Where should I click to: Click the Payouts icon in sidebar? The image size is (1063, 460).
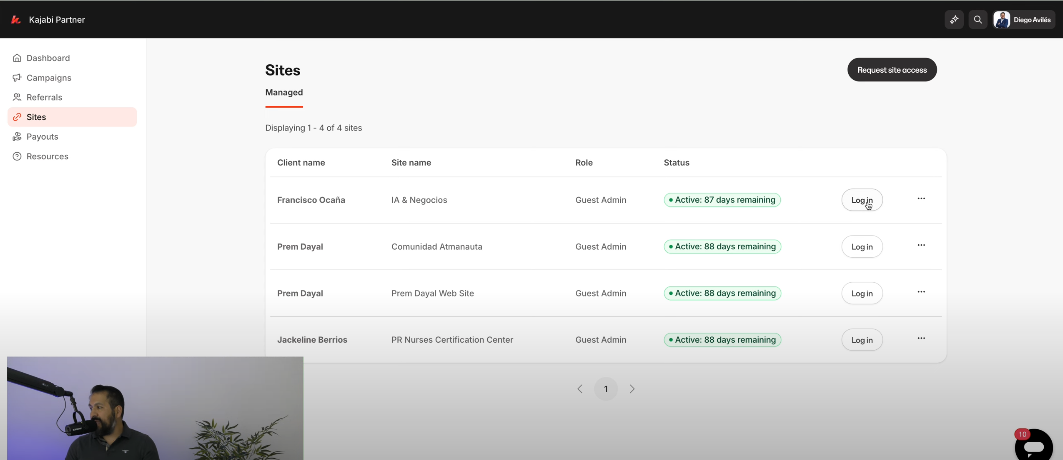coord(17,137)
